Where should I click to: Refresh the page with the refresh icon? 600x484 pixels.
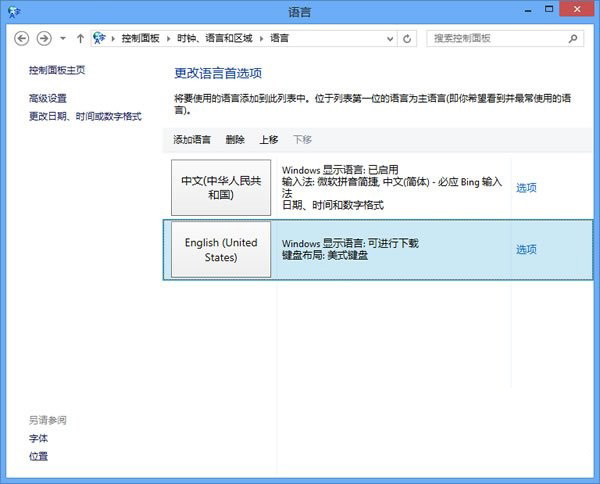coord(407,39)
